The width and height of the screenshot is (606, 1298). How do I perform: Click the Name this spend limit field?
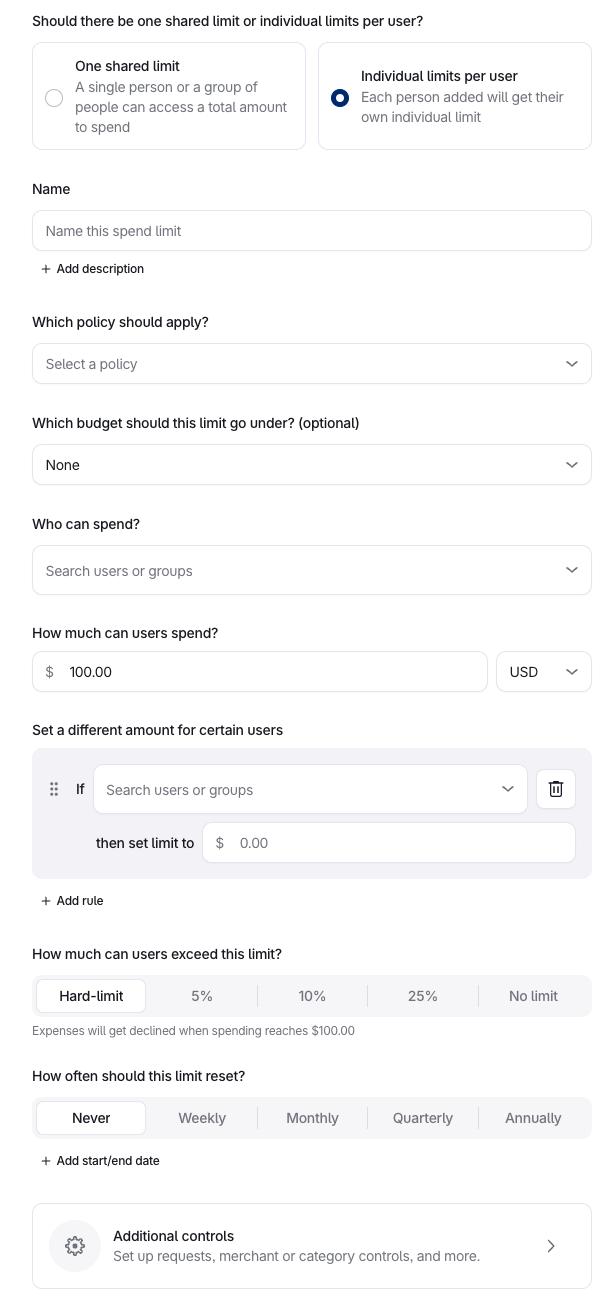click(x=311, y=231)
